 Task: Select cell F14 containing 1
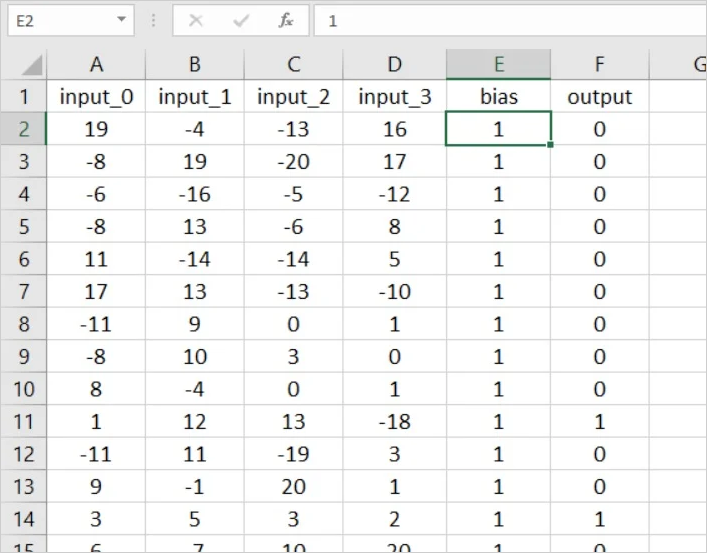point(600,519)
